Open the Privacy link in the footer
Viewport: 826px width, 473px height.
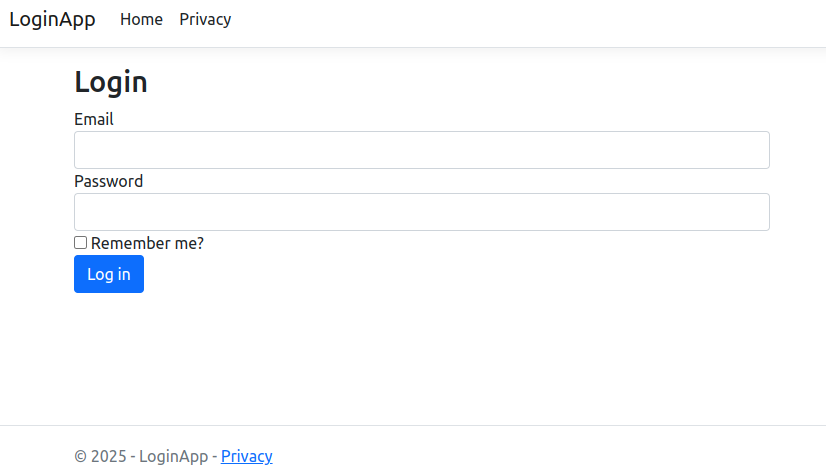pos(246,456)
